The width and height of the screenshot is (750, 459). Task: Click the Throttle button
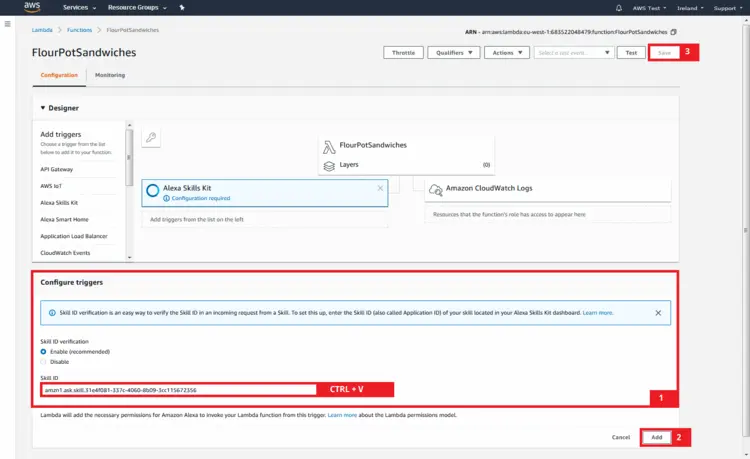point(403,53)
